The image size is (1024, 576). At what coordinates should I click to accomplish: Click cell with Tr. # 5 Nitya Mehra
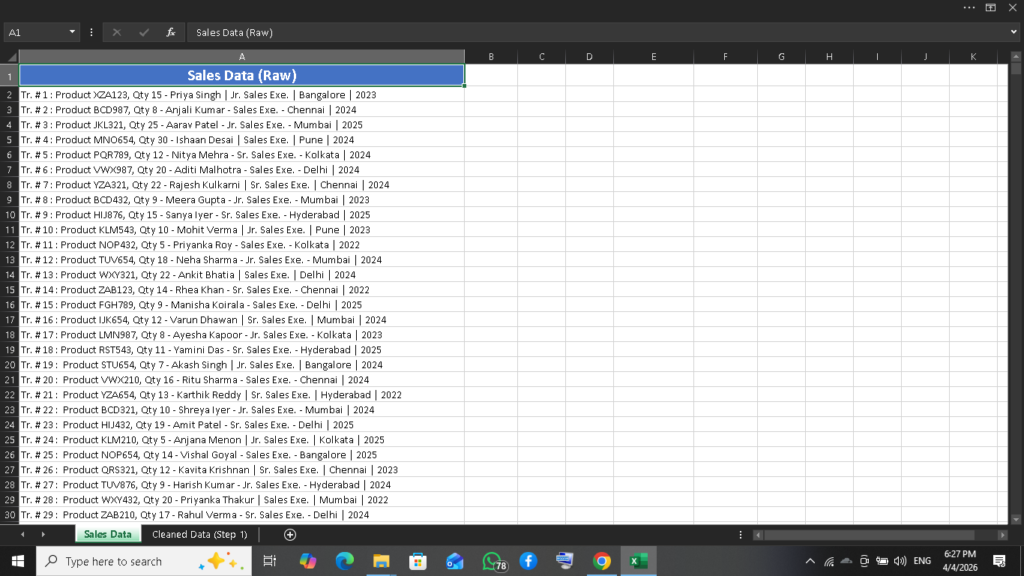pyautogui.click(x=242, y=155)
